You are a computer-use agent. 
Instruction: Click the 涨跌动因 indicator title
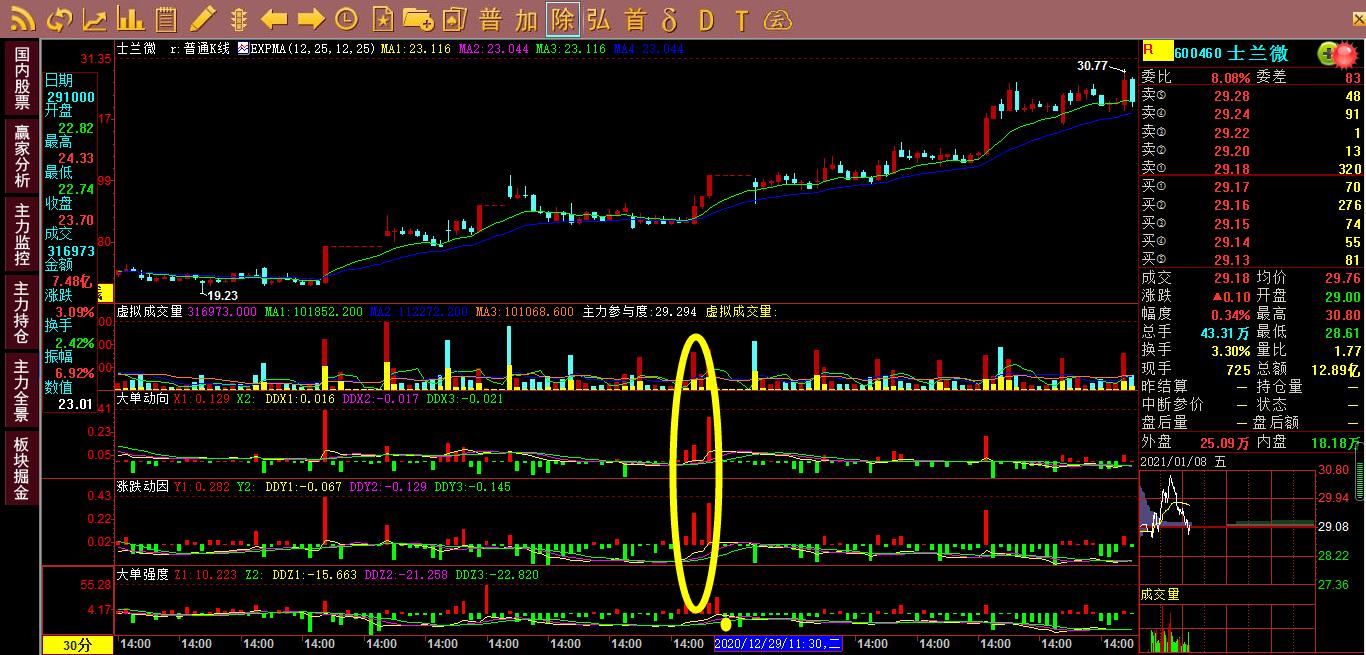click(x=143, y=487)
